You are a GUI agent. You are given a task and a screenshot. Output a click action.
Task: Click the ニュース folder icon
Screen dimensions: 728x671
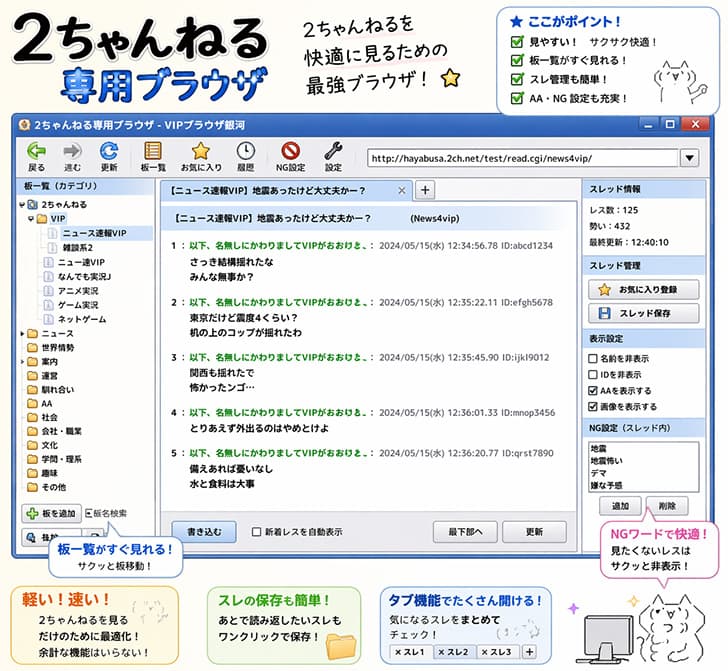32,333
